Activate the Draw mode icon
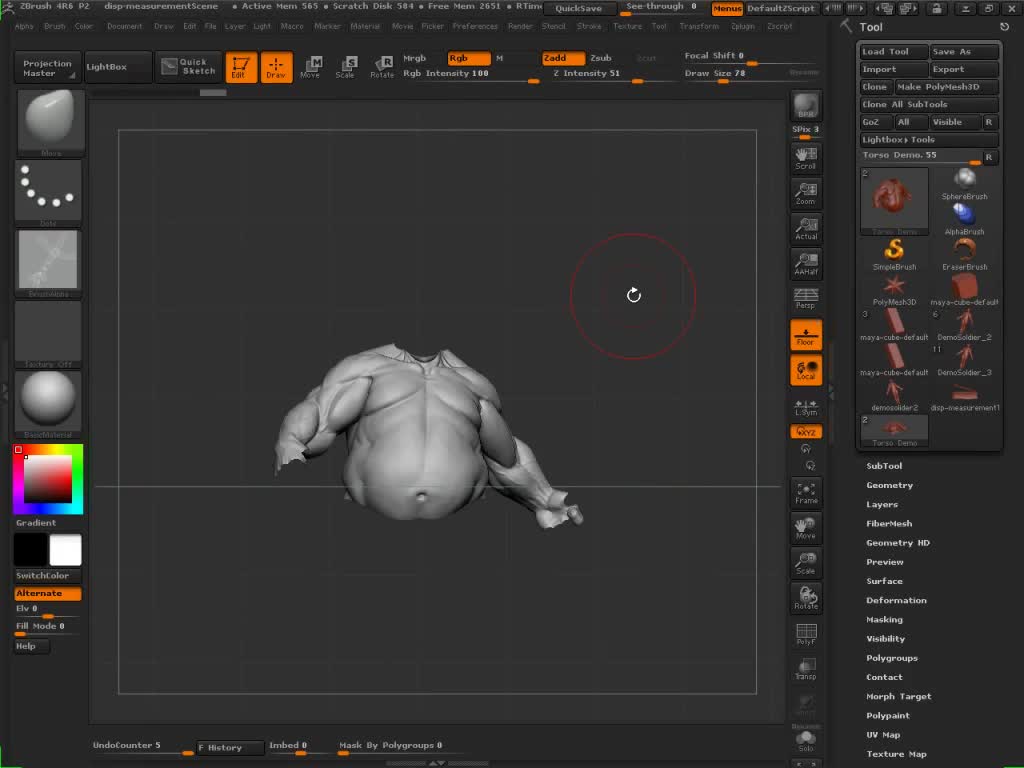The height and width of the screenshot is (768, 1024). 276,67
